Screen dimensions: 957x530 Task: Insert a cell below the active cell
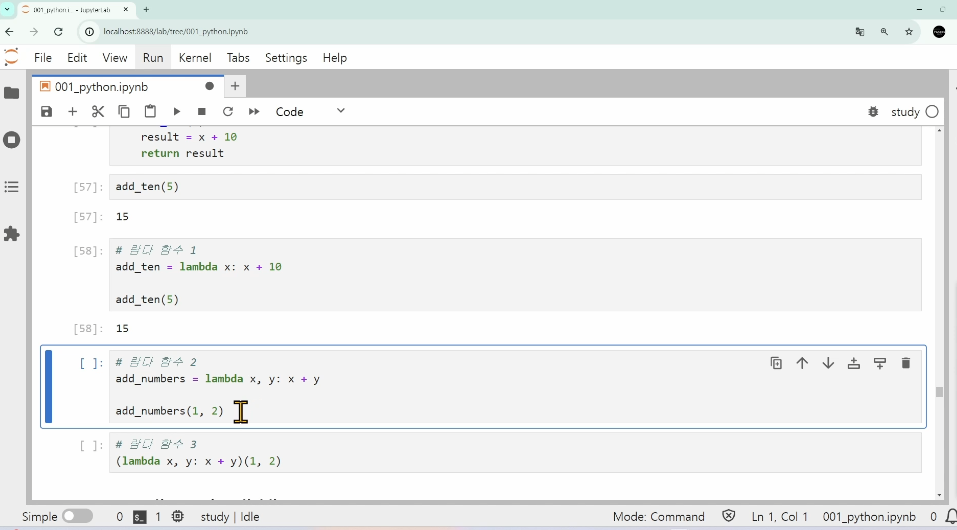(879, 363)
